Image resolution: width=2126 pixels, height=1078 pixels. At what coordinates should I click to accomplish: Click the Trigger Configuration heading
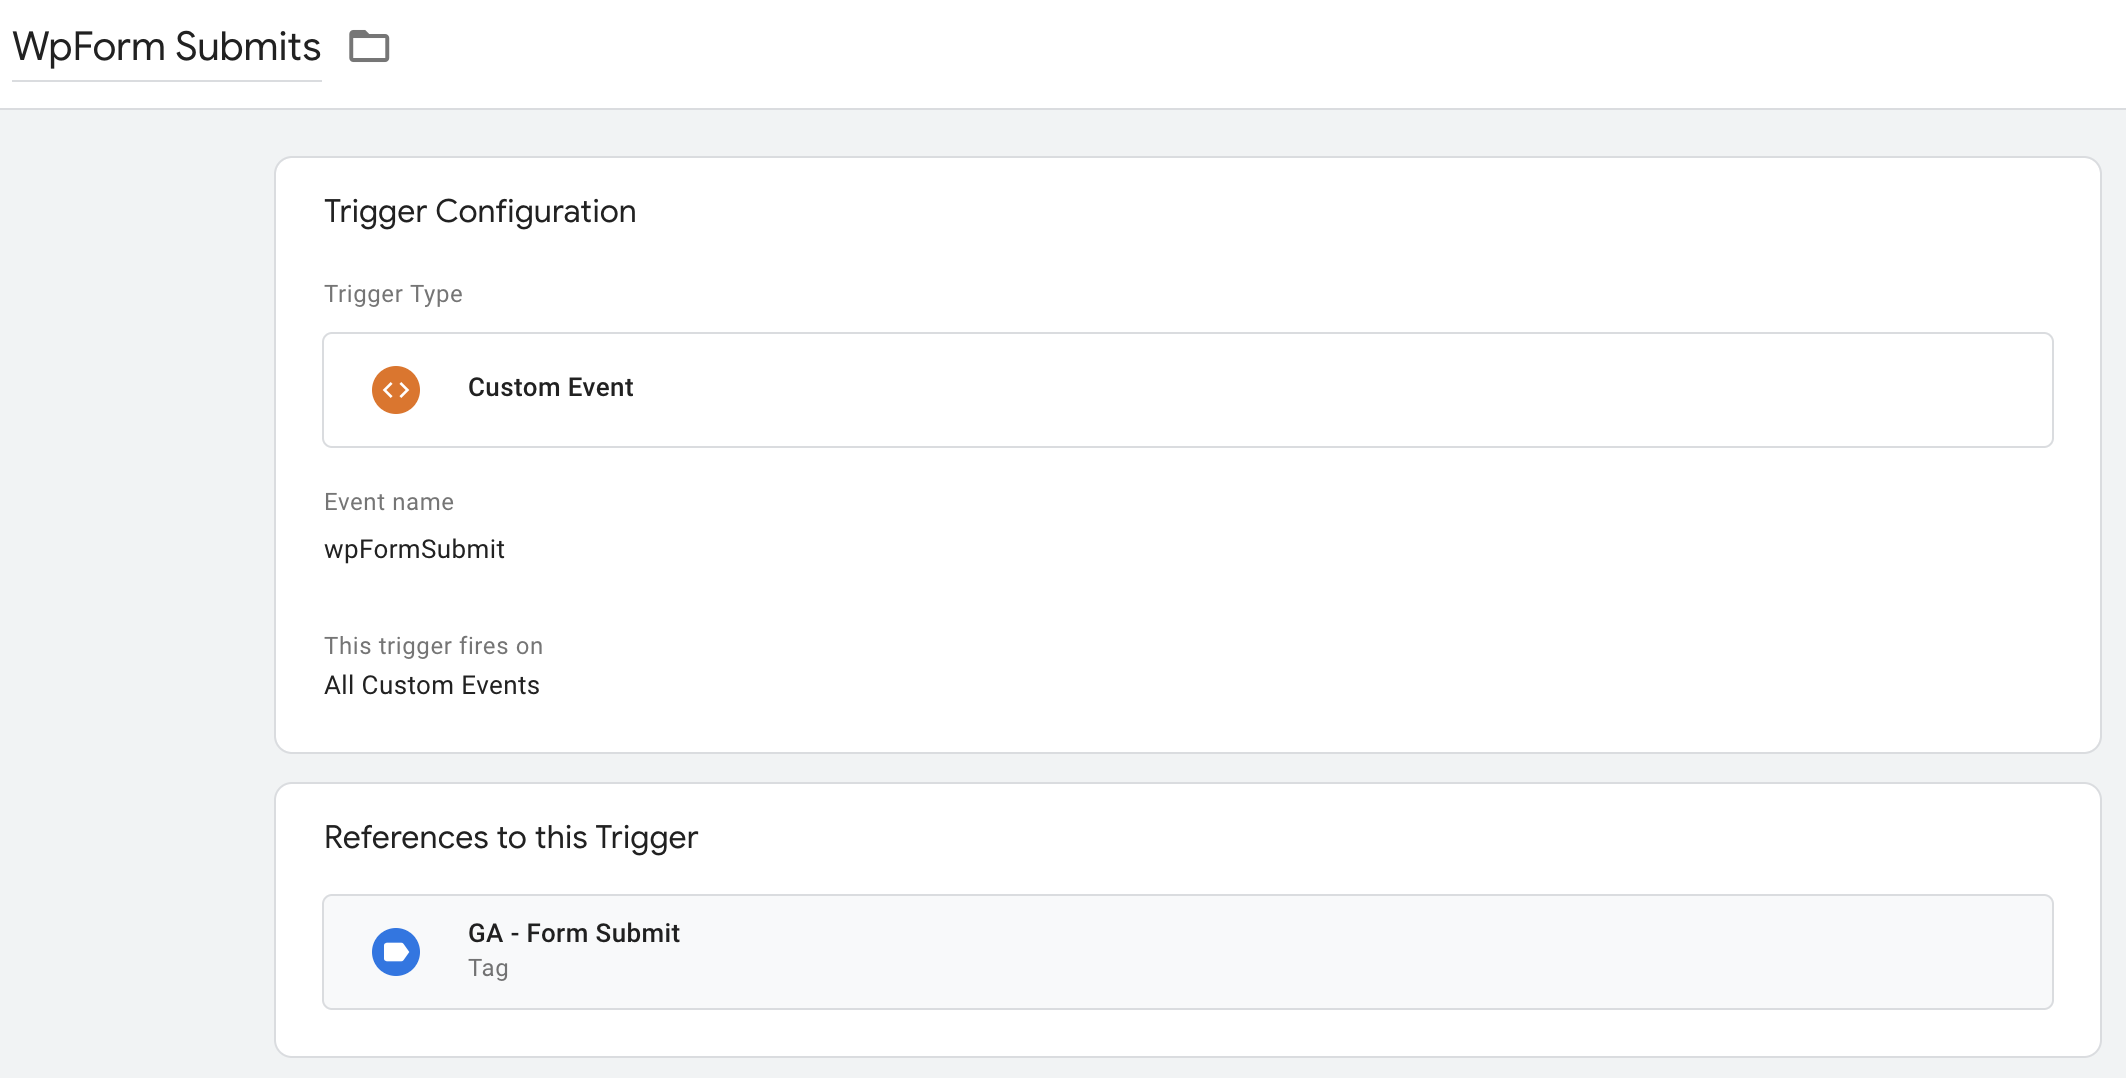(x=480, y=212)
